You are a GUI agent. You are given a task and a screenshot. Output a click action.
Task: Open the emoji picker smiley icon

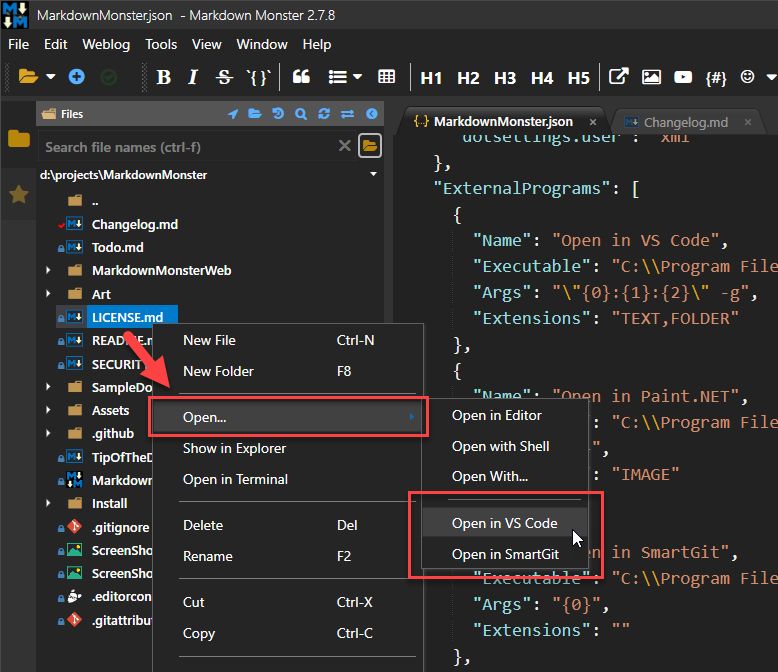(747, 76)
